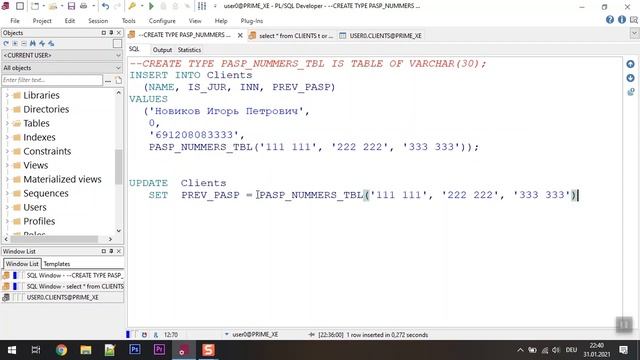Open the document tabs overflow dropdown
This screenshot has width=640, height=360.
(x=634, y=34)
